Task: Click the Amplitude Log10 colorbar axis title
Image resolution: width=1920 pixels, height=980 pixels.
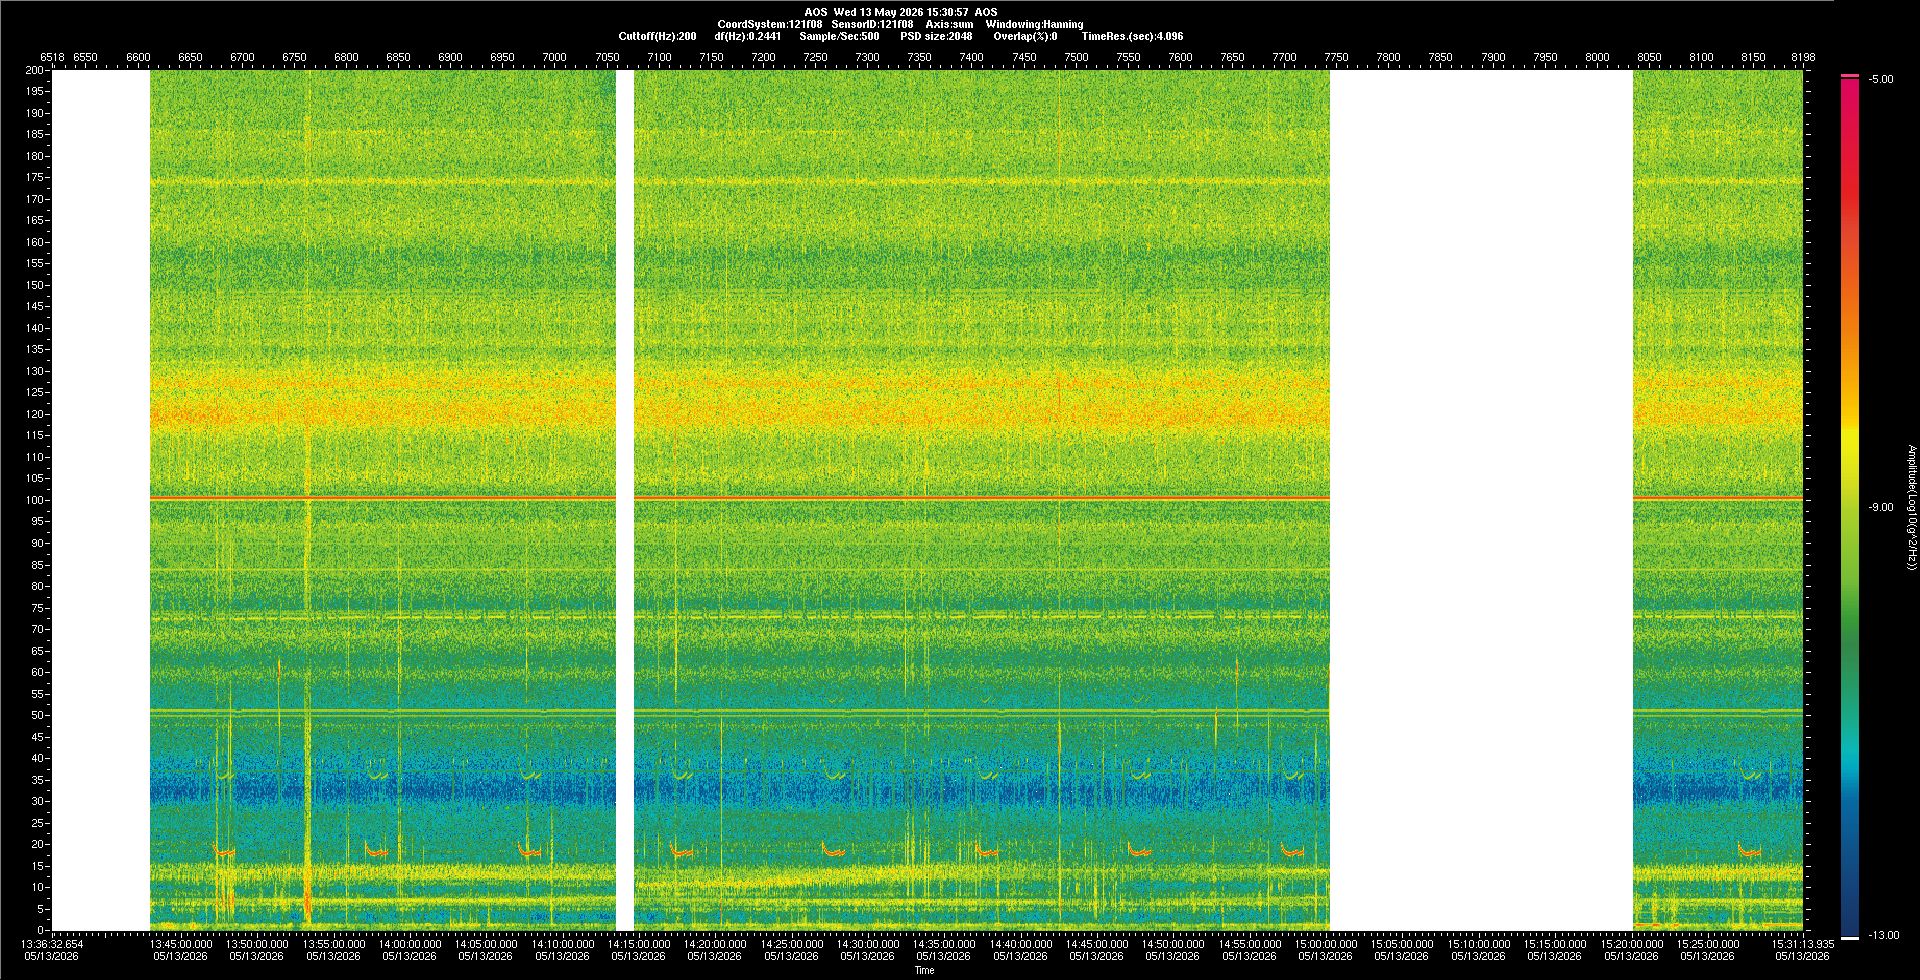Action: click(x=1911, y=507)
